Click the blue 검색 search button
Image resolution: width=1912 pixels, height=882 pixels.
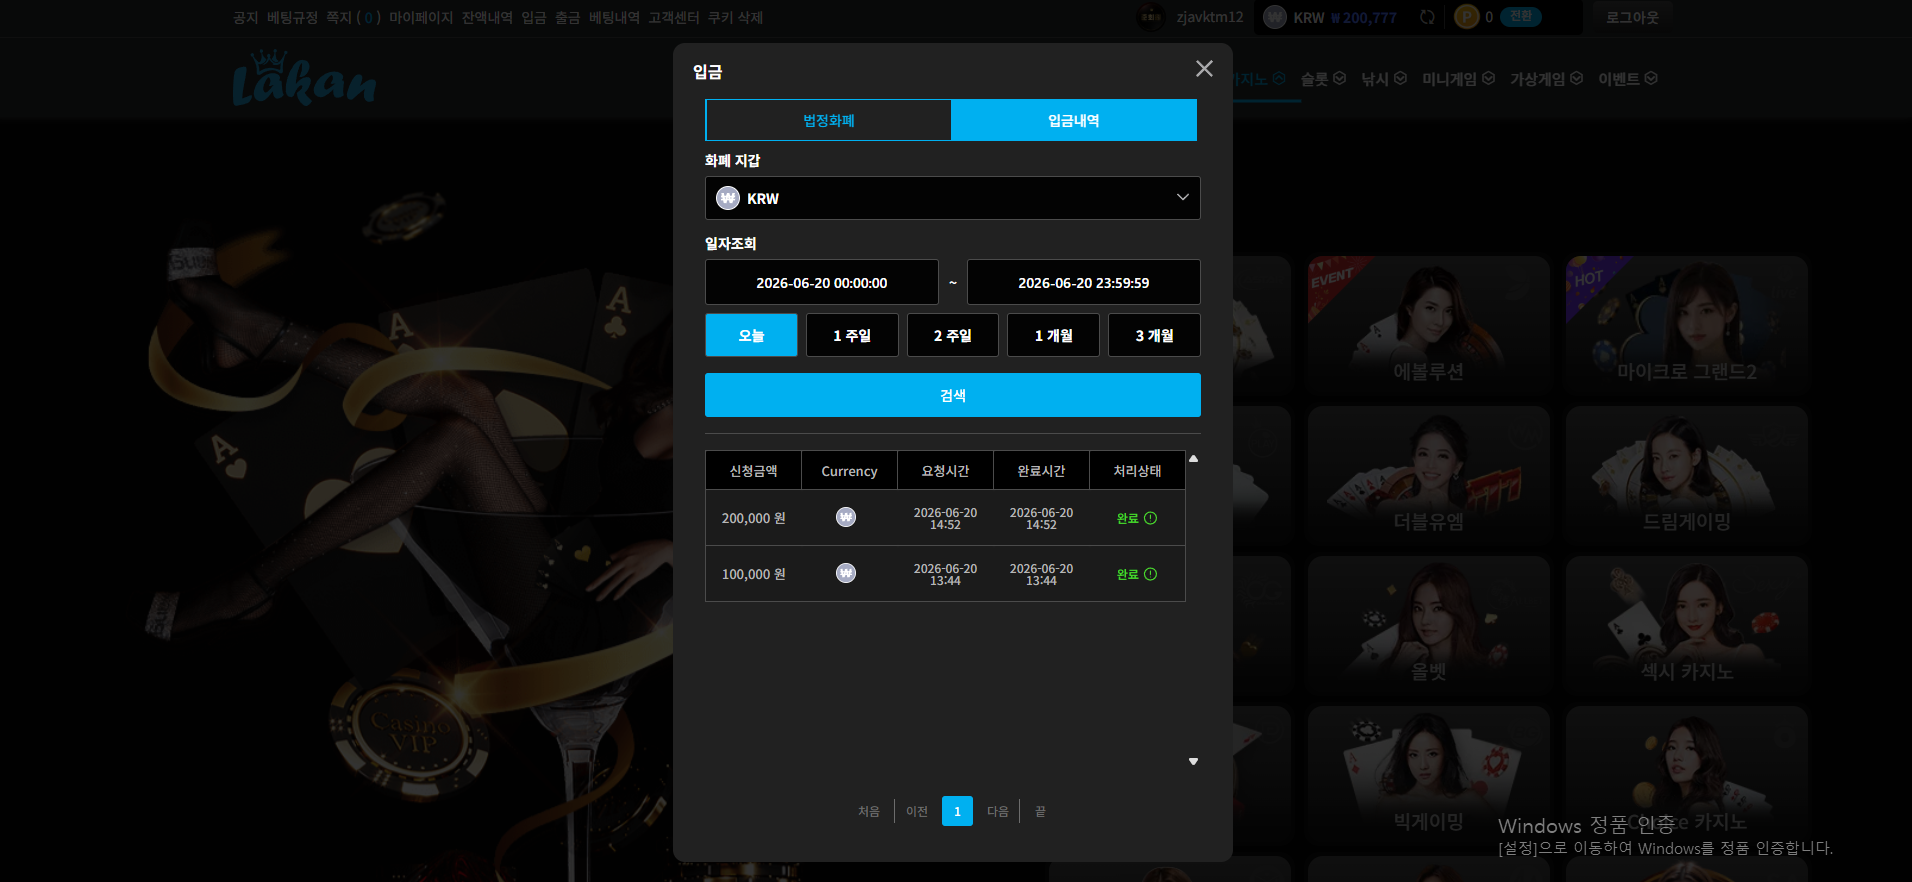(x=952, y=395)
